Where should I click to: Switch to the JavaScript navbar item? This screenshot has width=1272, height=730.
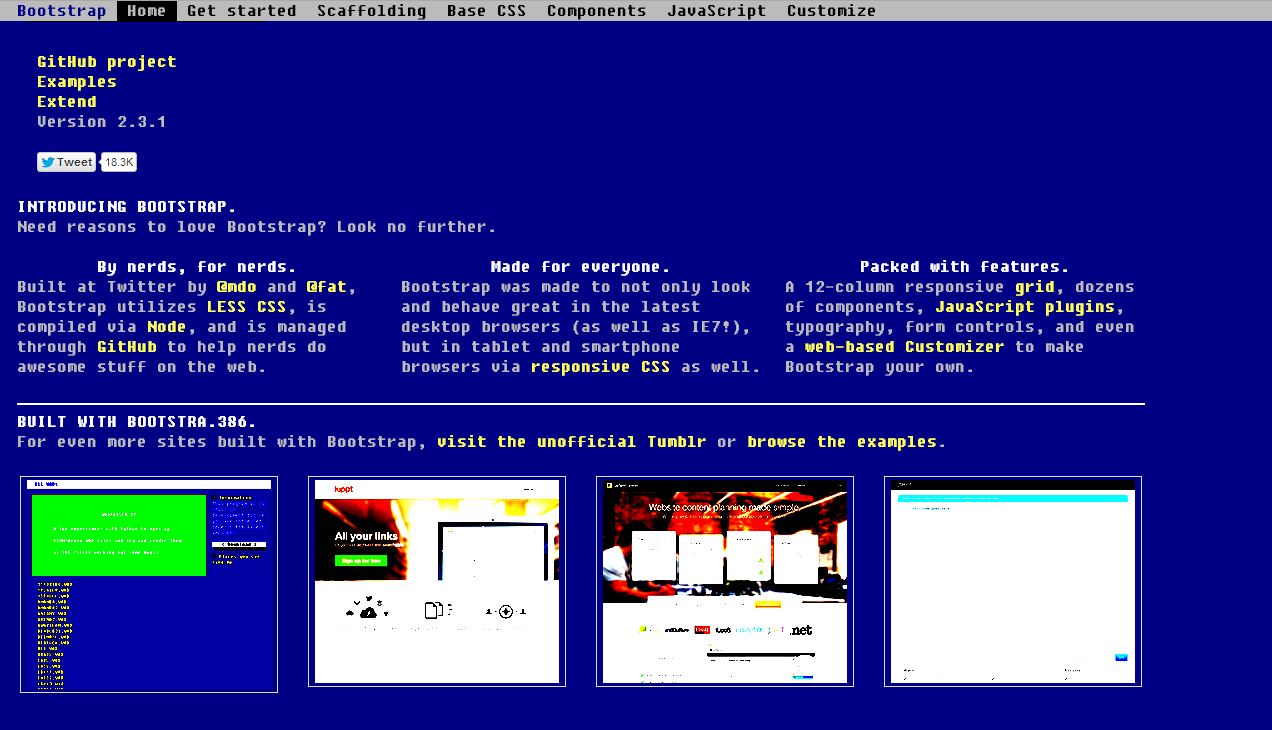click(716, 11)
